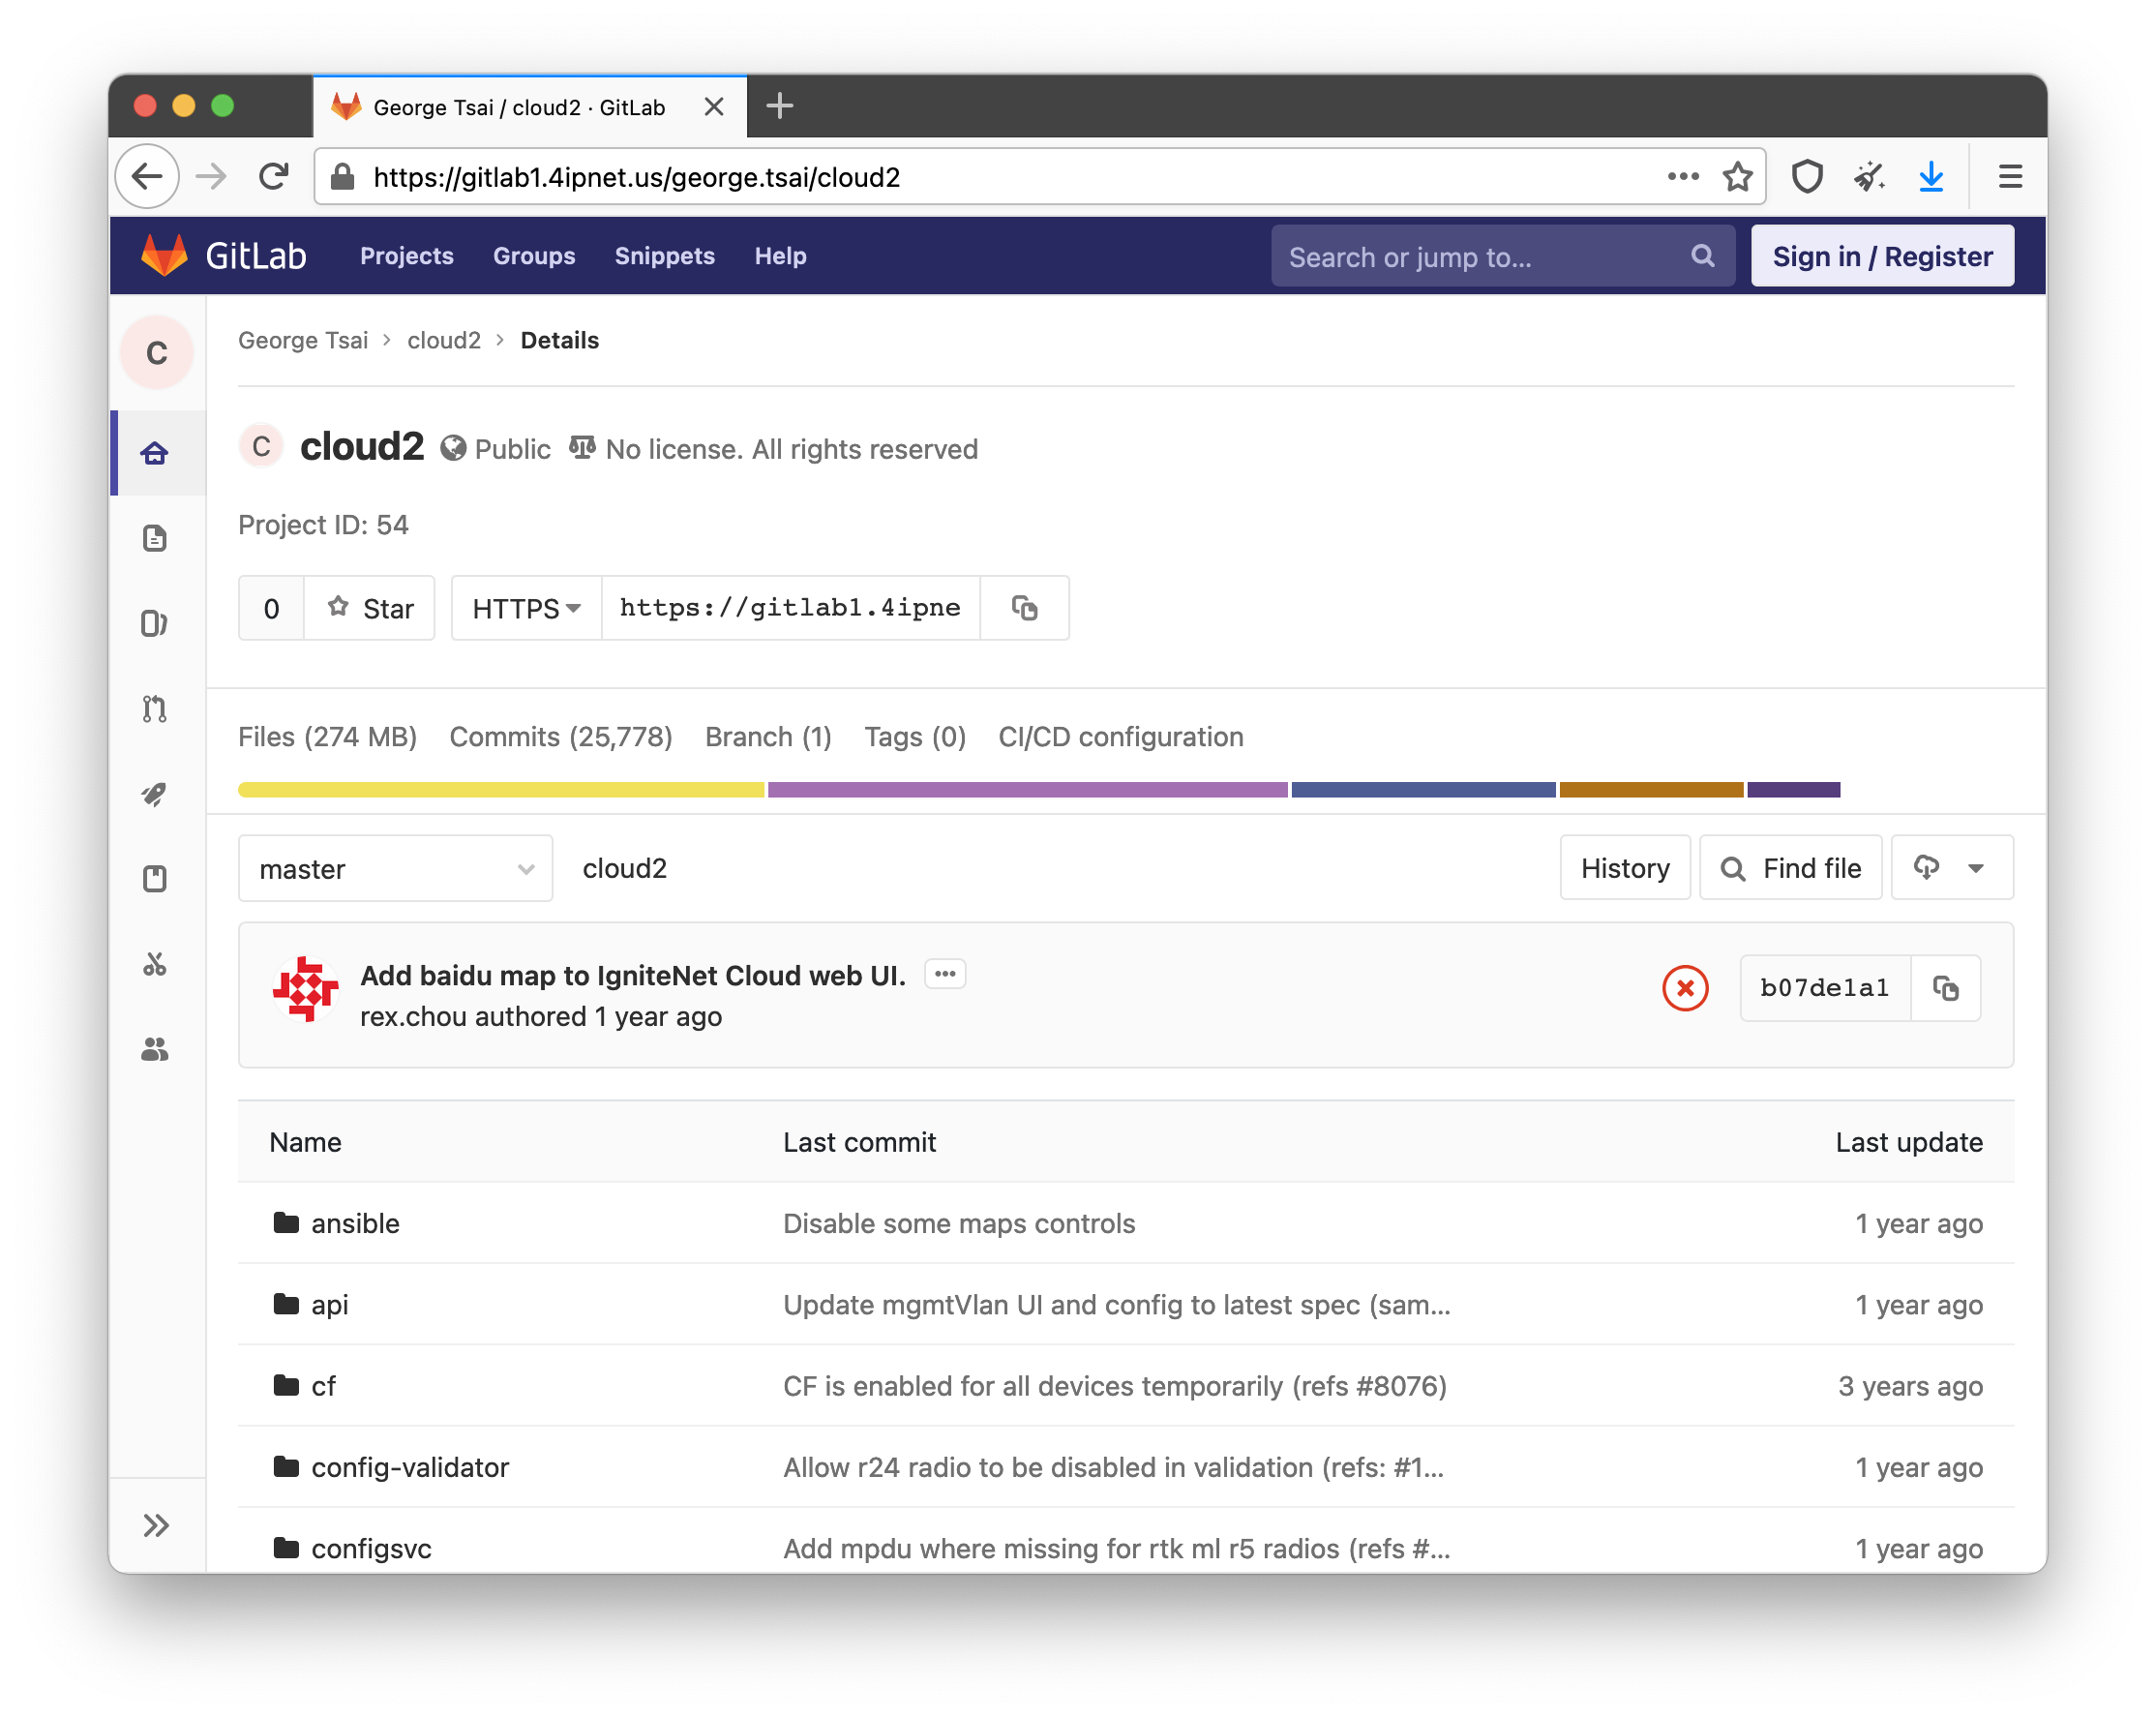This screenshot has width=2156, height=1717.
Task: Open the config-validator folder
Action: point(410,1467)
